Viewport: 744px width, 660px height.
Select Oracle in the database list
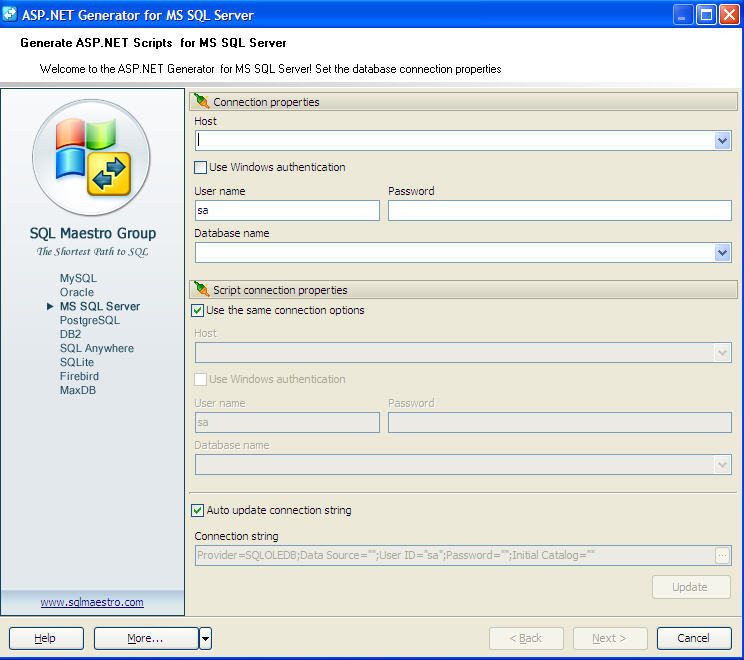pos(77,292)
